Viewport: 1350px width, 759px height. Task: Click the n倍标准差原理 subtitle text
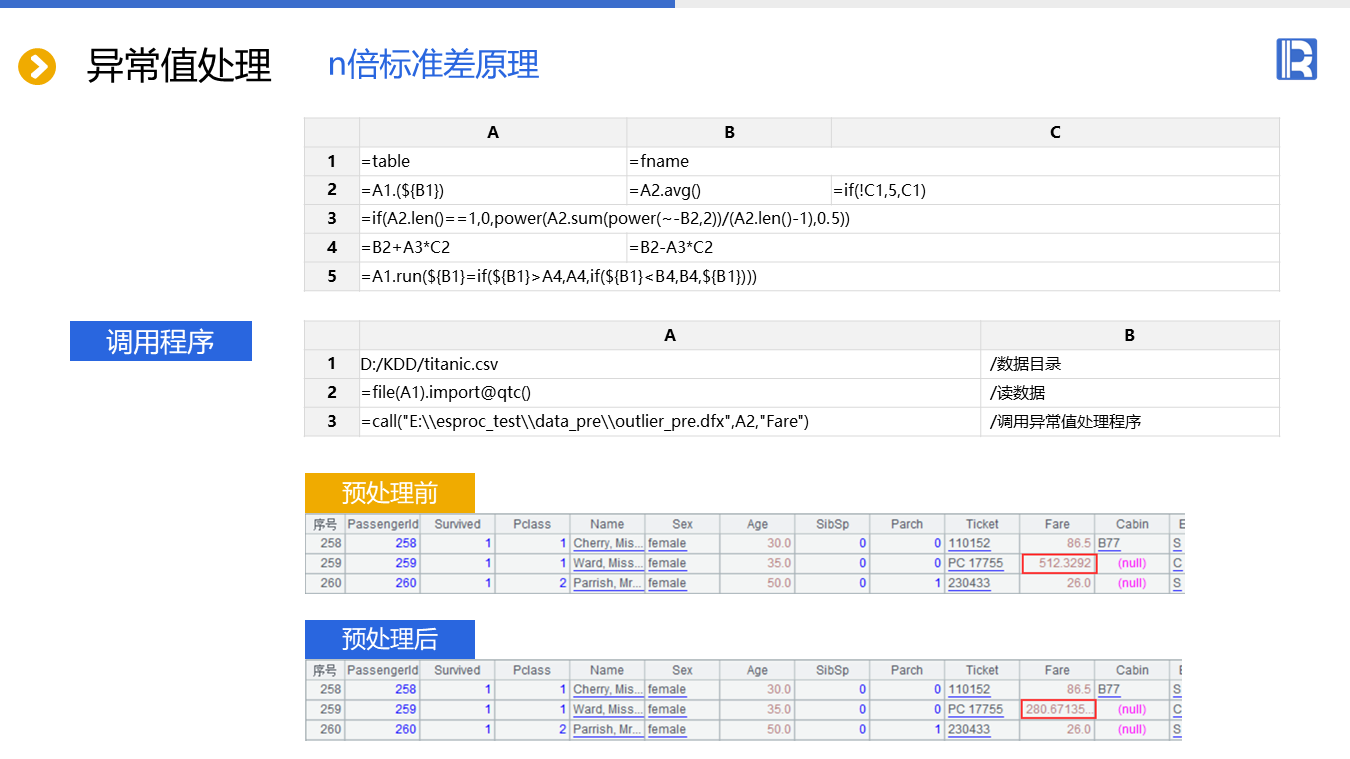(x=433, y=64)
